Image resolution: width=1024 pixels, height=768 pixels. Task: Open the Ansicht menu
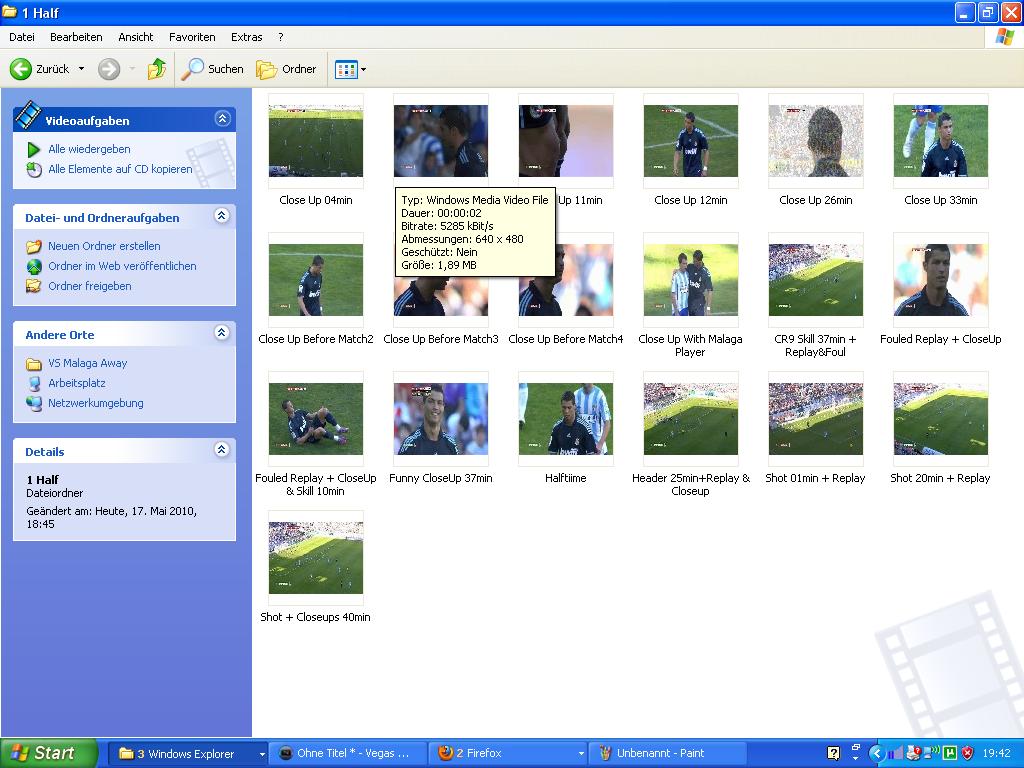(x=136, y=37)
